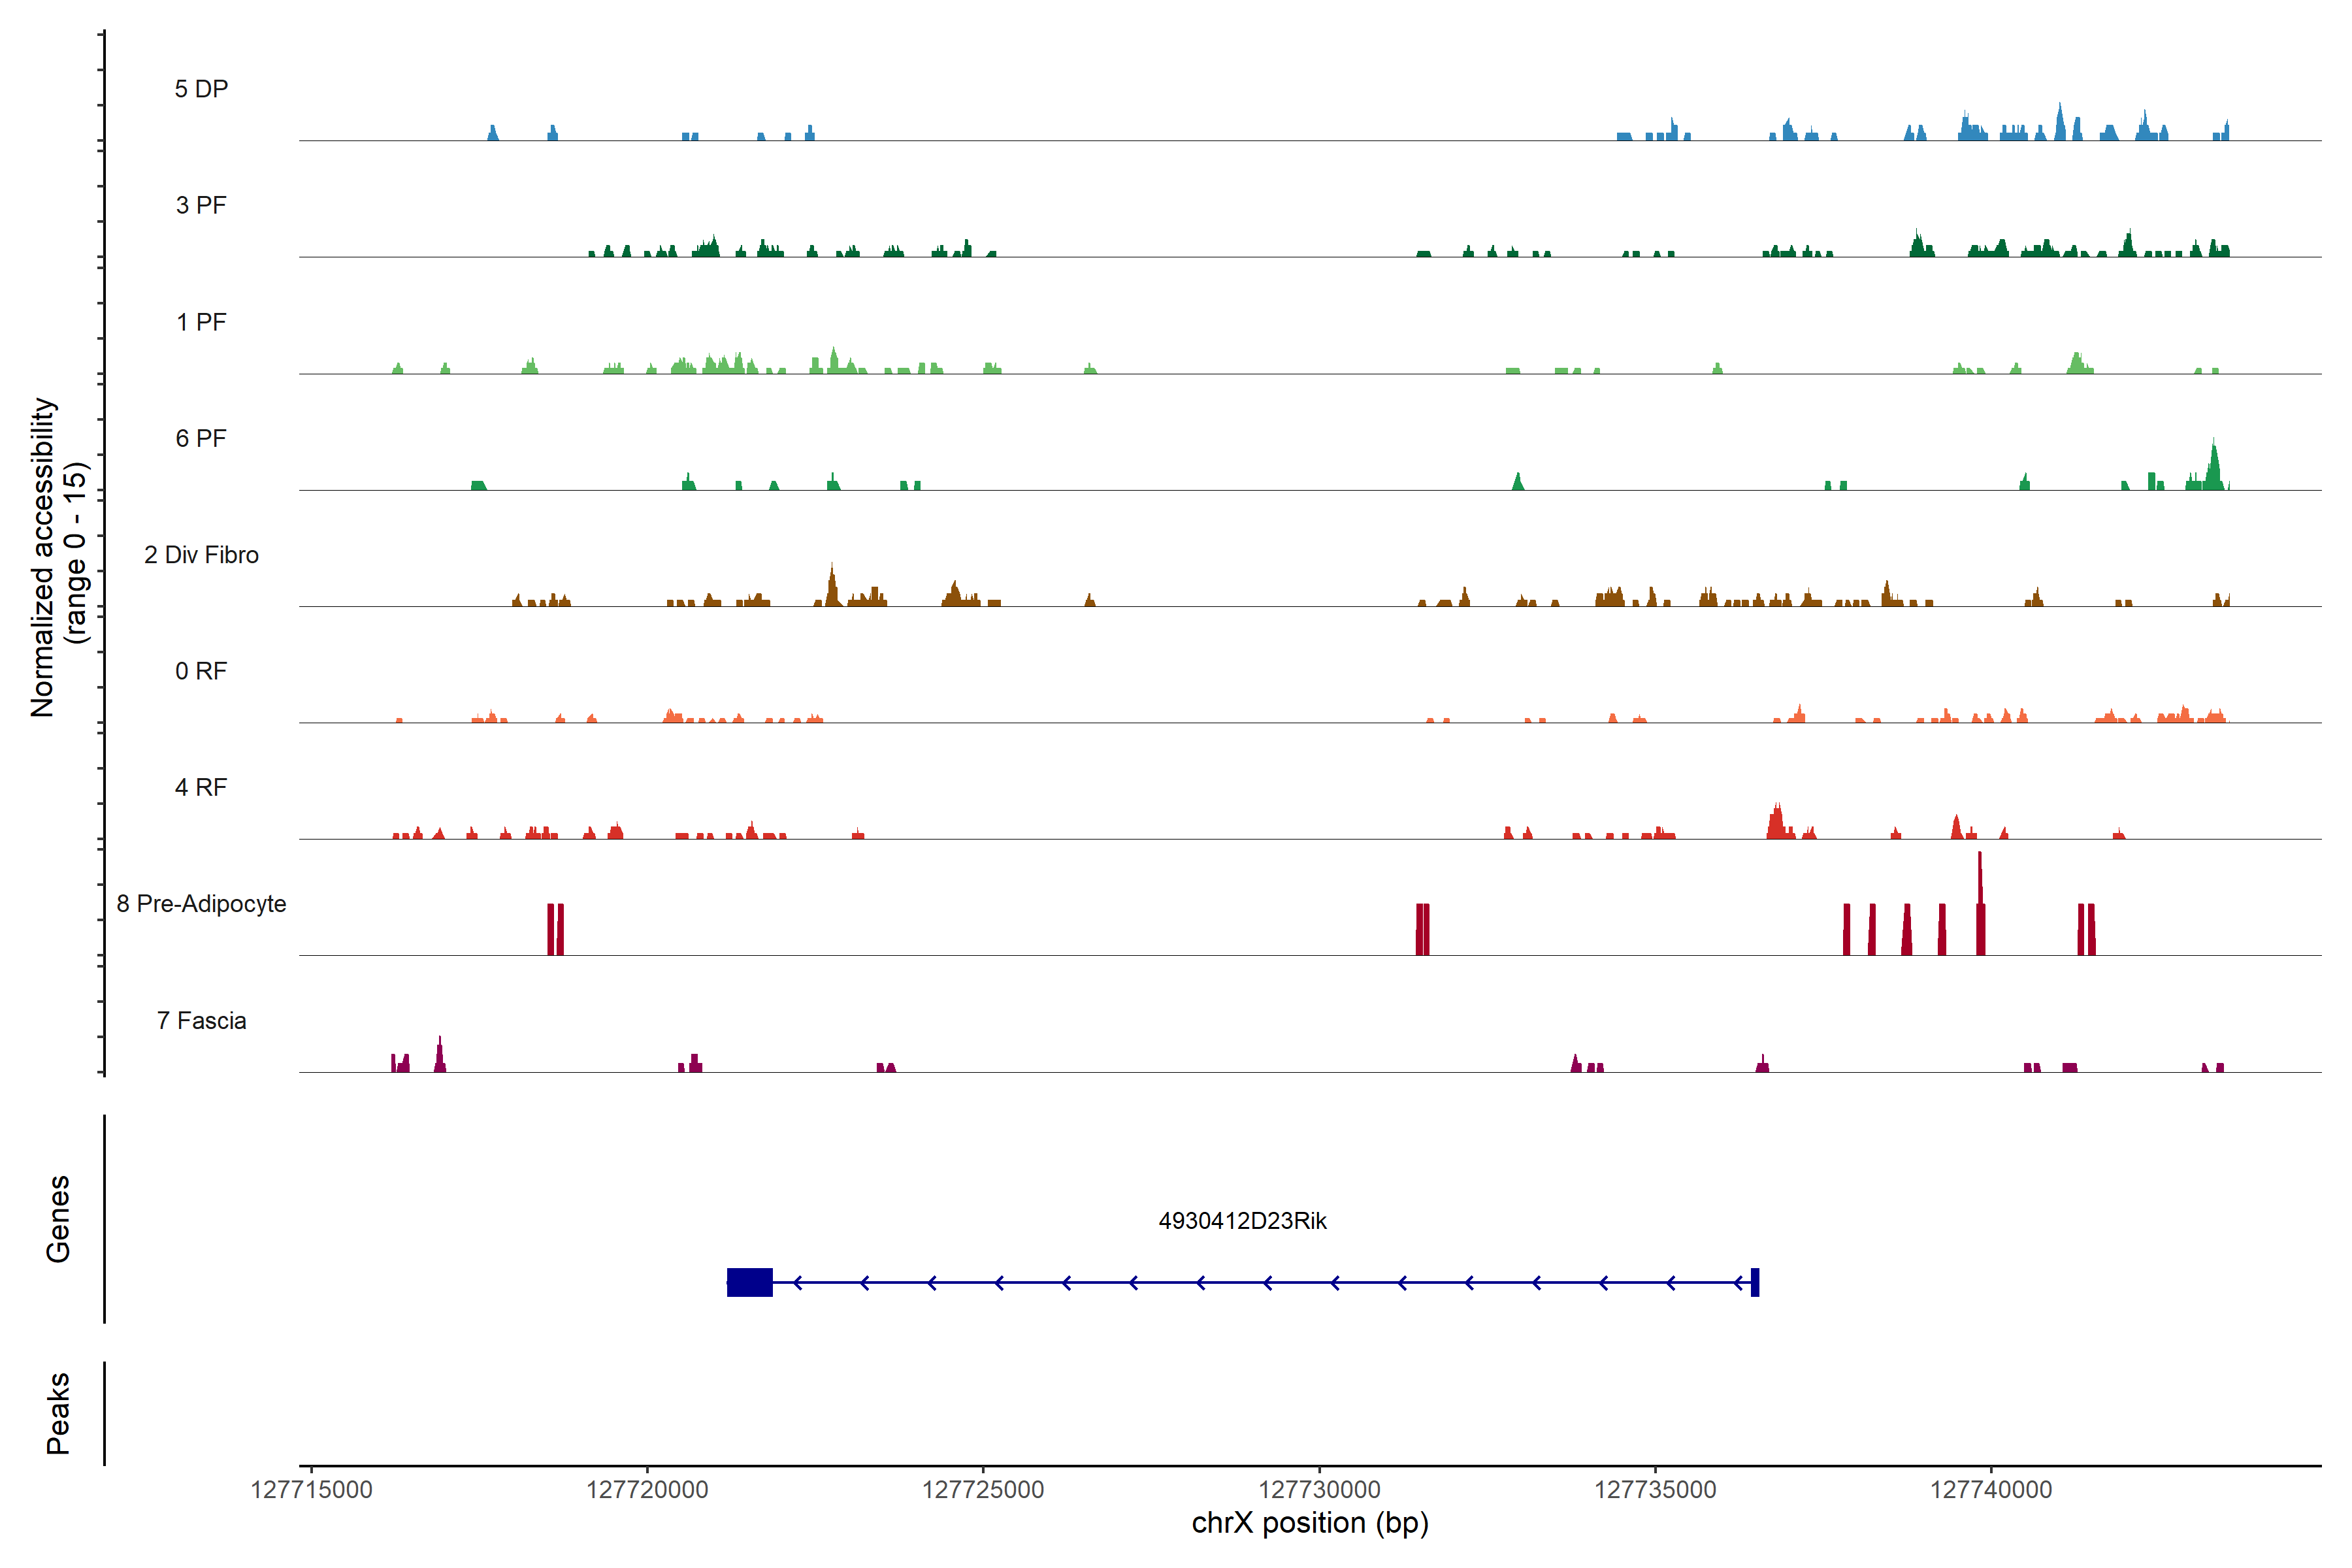Click the 1 PF track label

tap(201, 322)
